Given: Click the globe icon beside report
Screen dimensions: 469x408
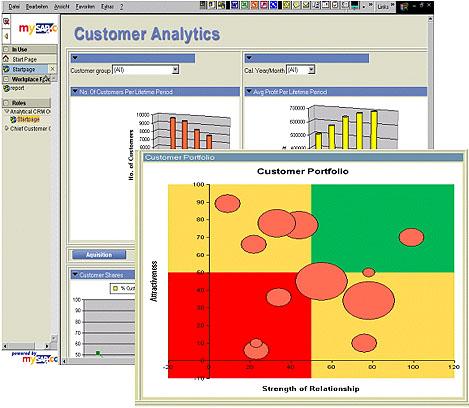Looking at the screenshot, I should coord(6,89).
